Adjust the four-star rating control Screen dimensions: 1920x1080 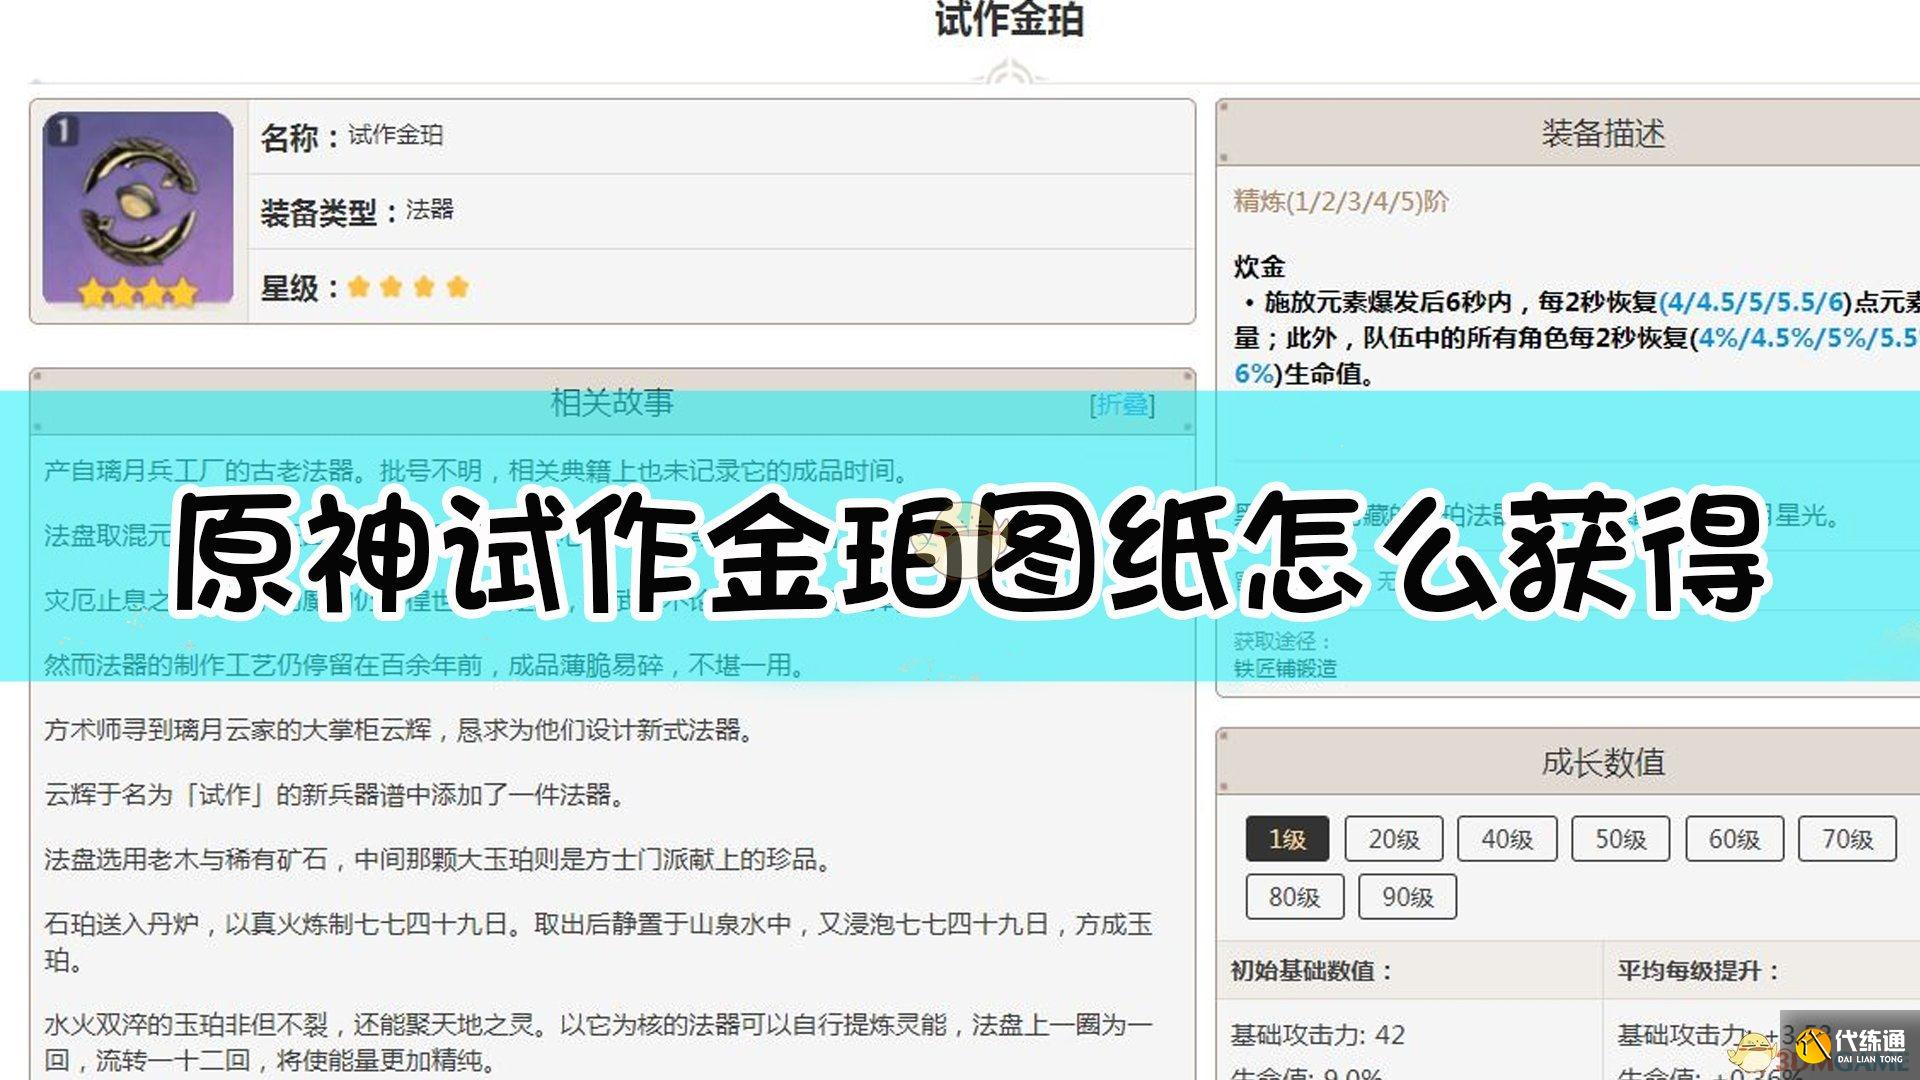(407, 287)
